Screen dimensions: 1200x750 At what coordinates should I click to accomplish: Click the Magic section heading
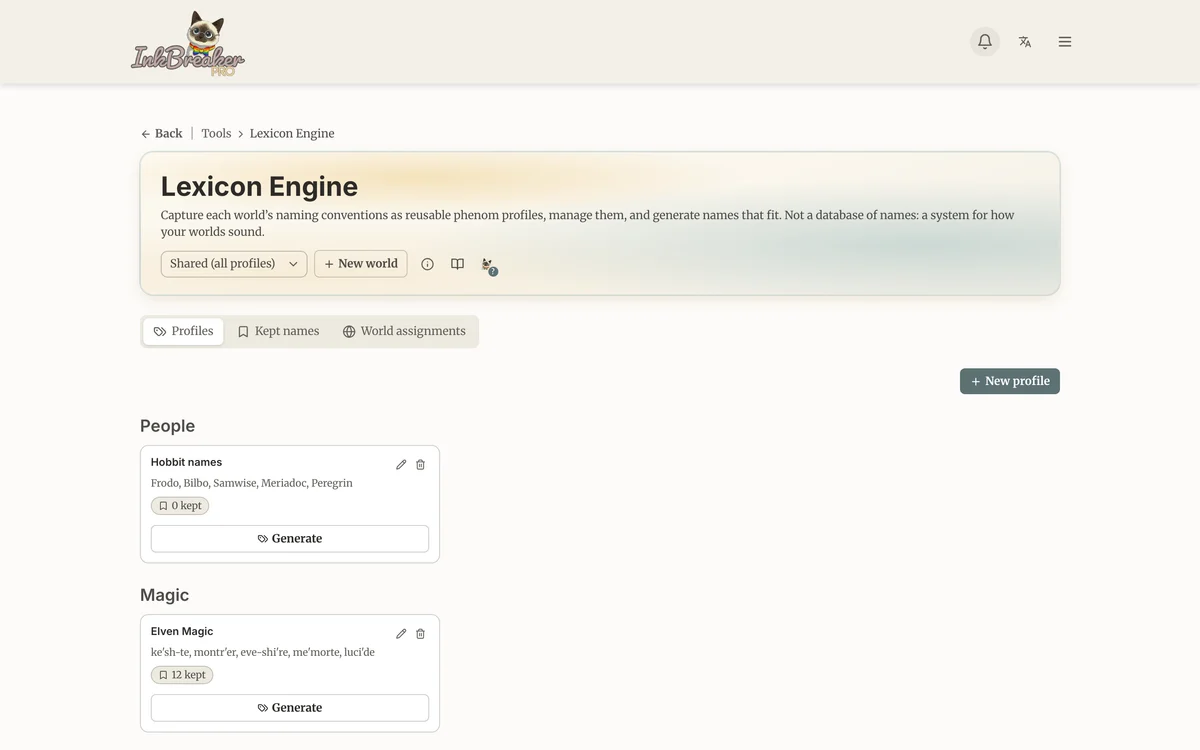pos(164,595)
